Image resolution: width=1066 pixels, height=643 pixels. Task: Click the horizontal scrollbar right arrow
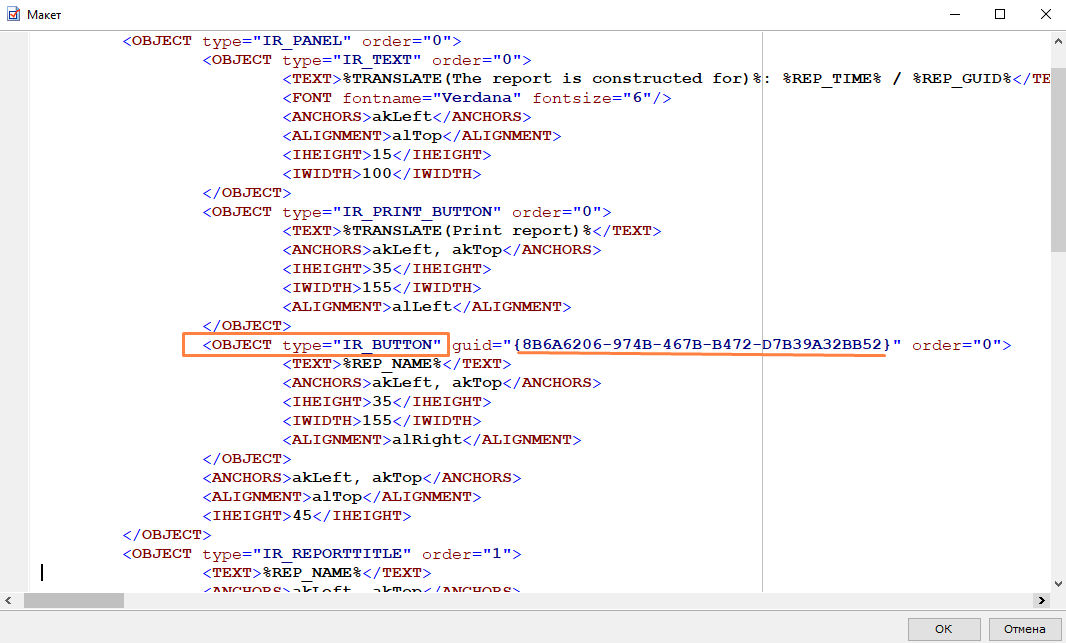point(1041,600)
